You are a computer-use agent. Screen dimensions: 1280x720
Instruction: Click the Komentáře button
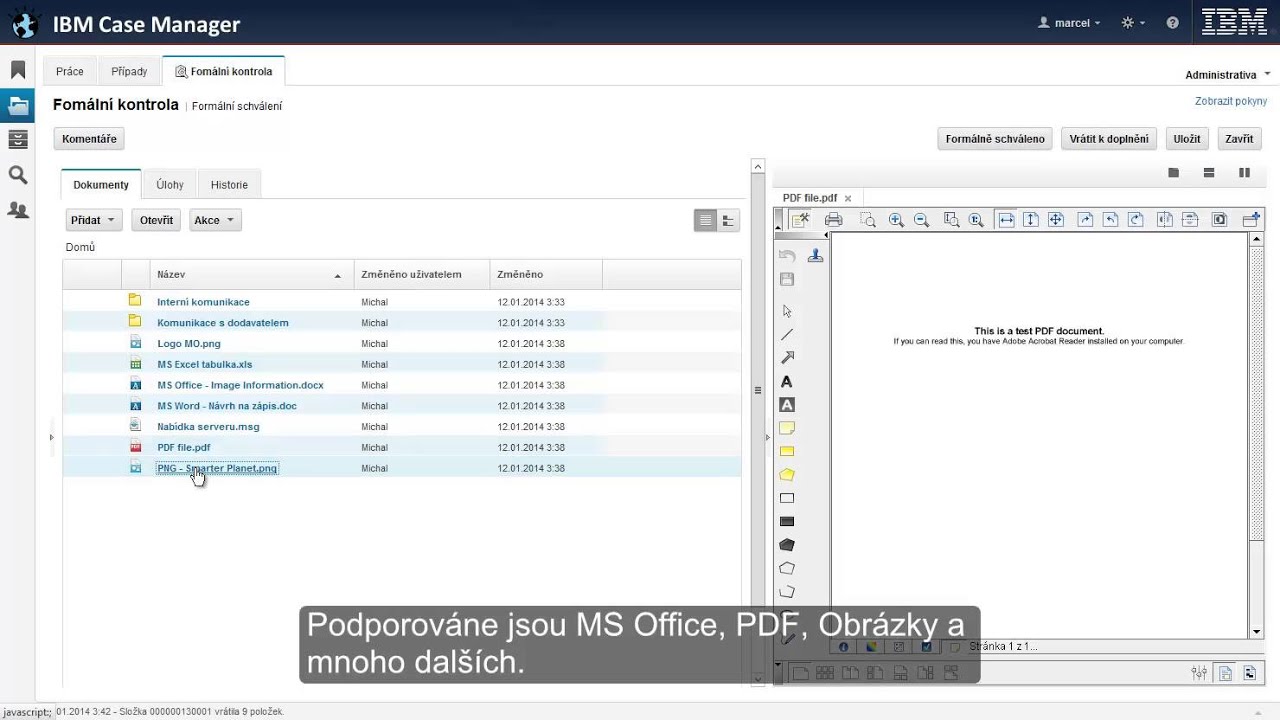click(89, 139)
